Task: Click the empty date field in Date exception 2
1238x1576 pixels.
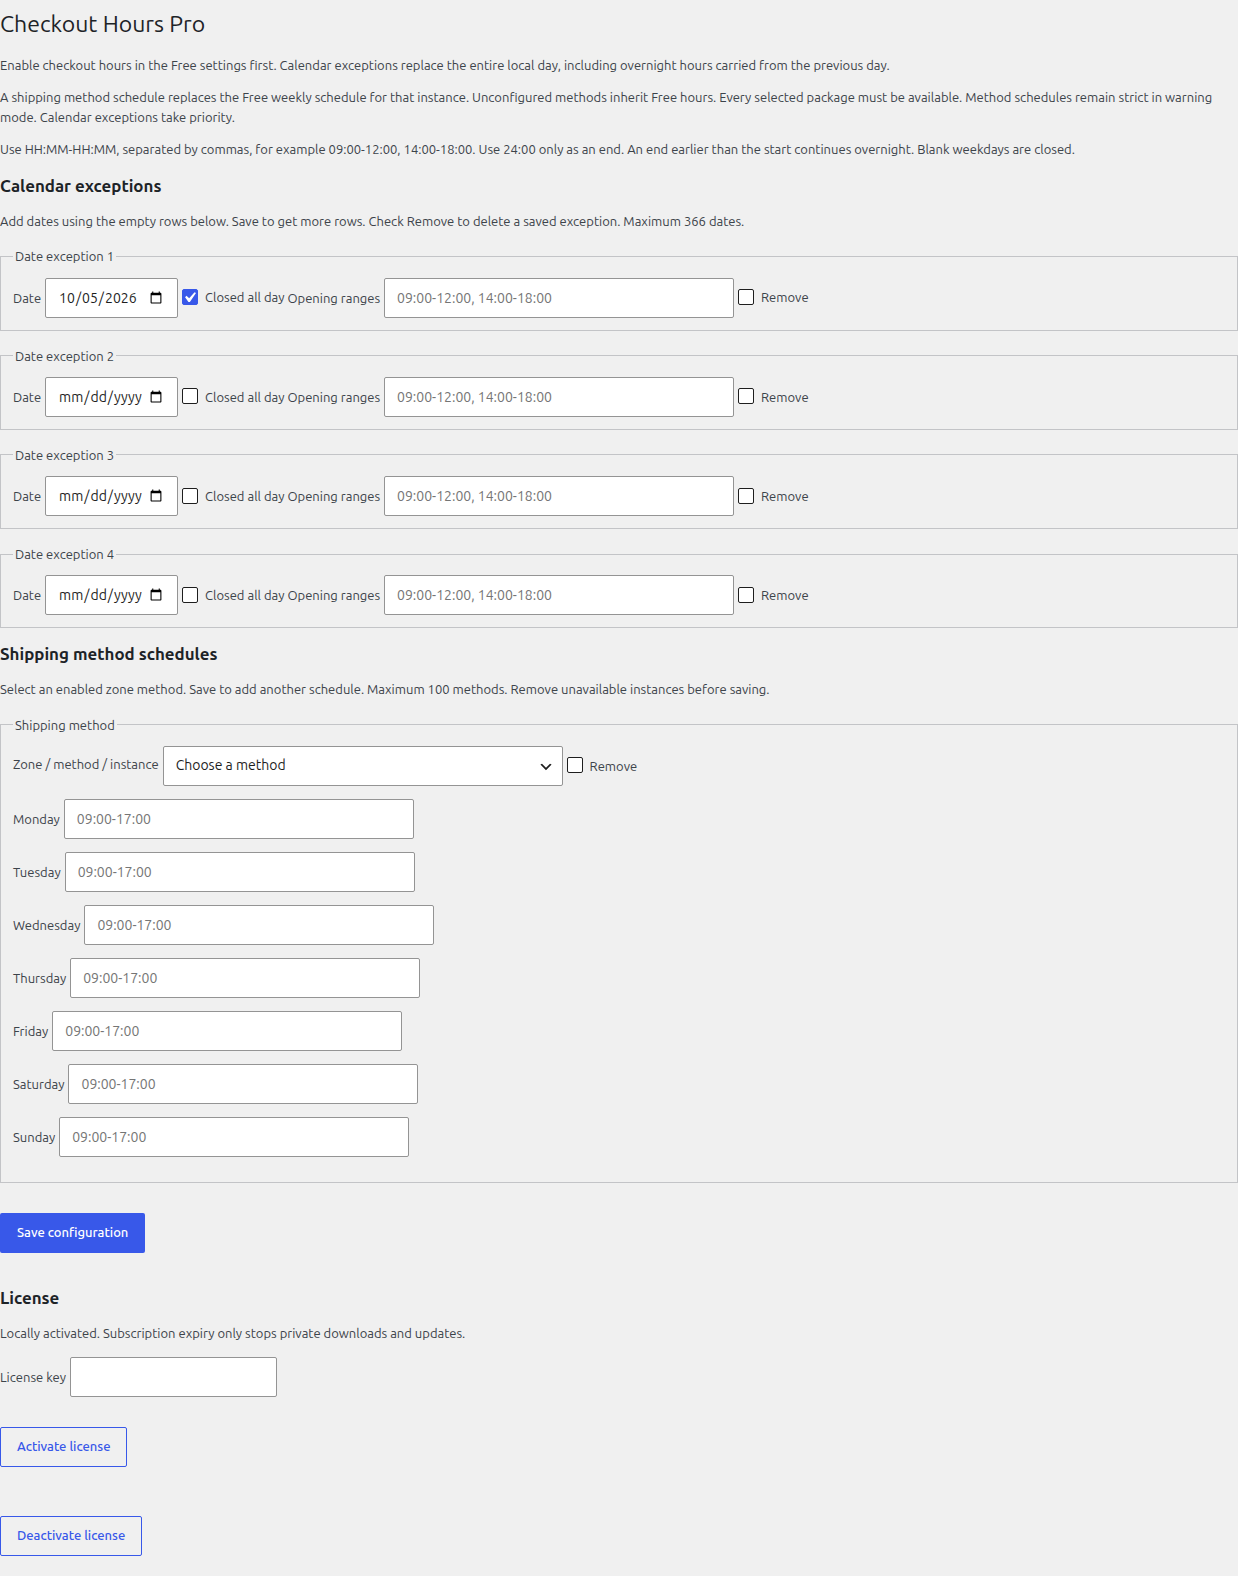Action: [x=111, y=397]
